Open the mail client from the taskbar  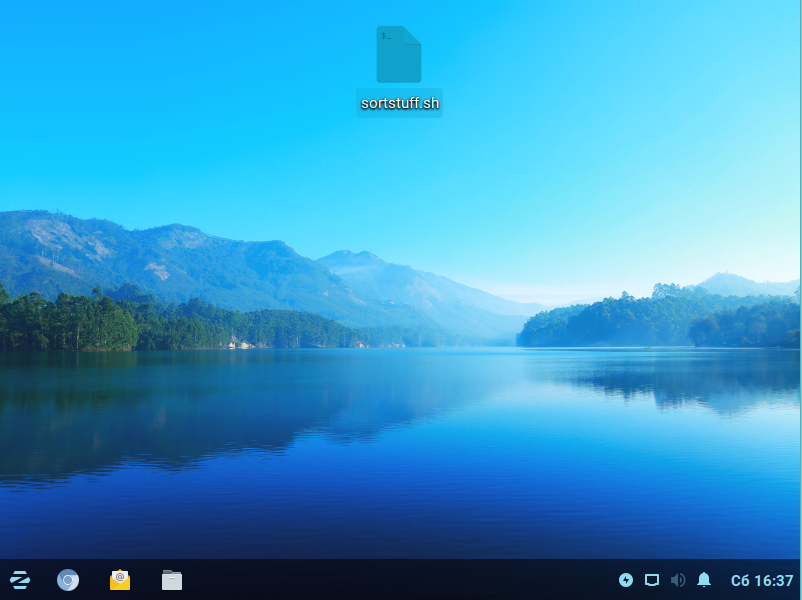point(120,580)
